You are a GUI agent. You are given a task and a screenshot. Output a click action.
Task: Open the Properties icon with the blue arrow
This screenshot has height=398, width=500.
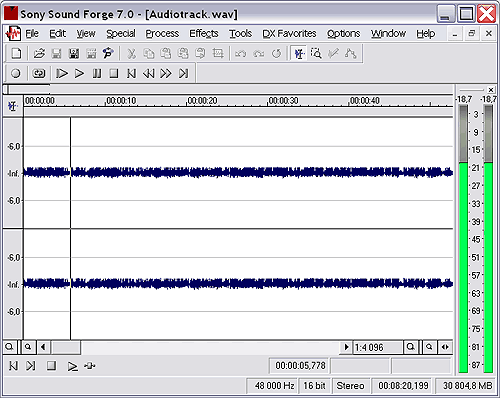coord(108,53)
